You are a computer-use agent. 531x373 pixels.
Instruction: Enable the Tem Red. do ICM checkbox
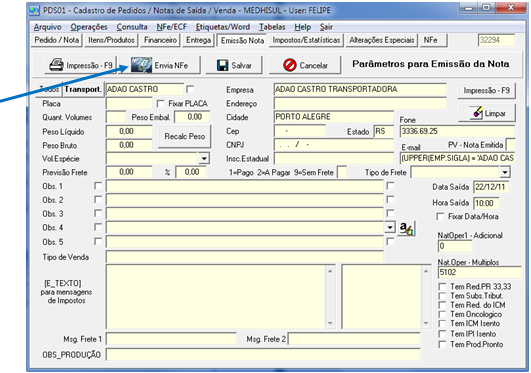(442, 305)
